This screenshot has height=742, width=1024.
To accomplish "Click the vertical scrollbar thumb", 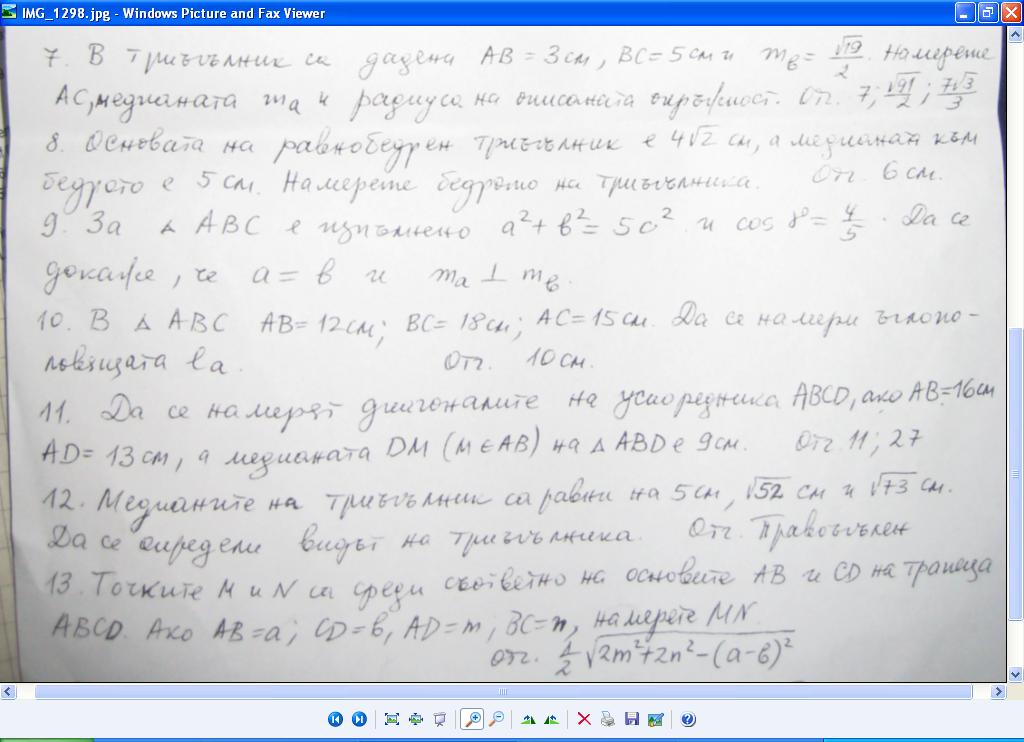I will tap(1016, 474).
